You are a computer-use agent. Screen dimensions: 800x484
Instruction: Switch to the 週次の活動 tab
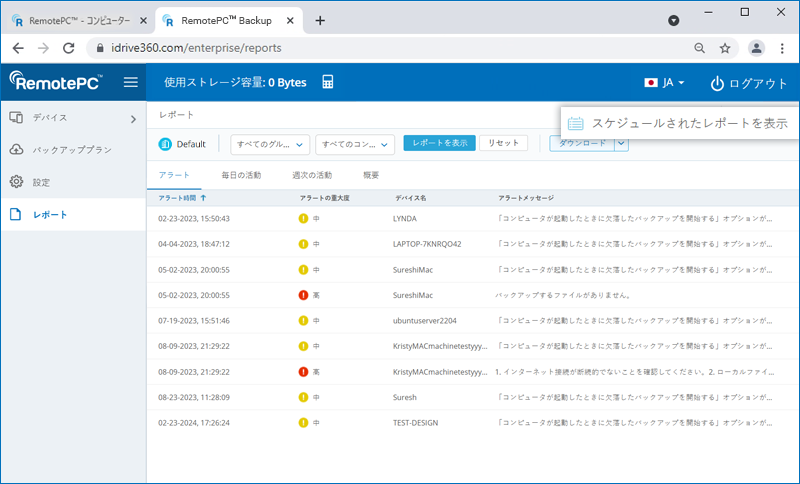[312, 175]
